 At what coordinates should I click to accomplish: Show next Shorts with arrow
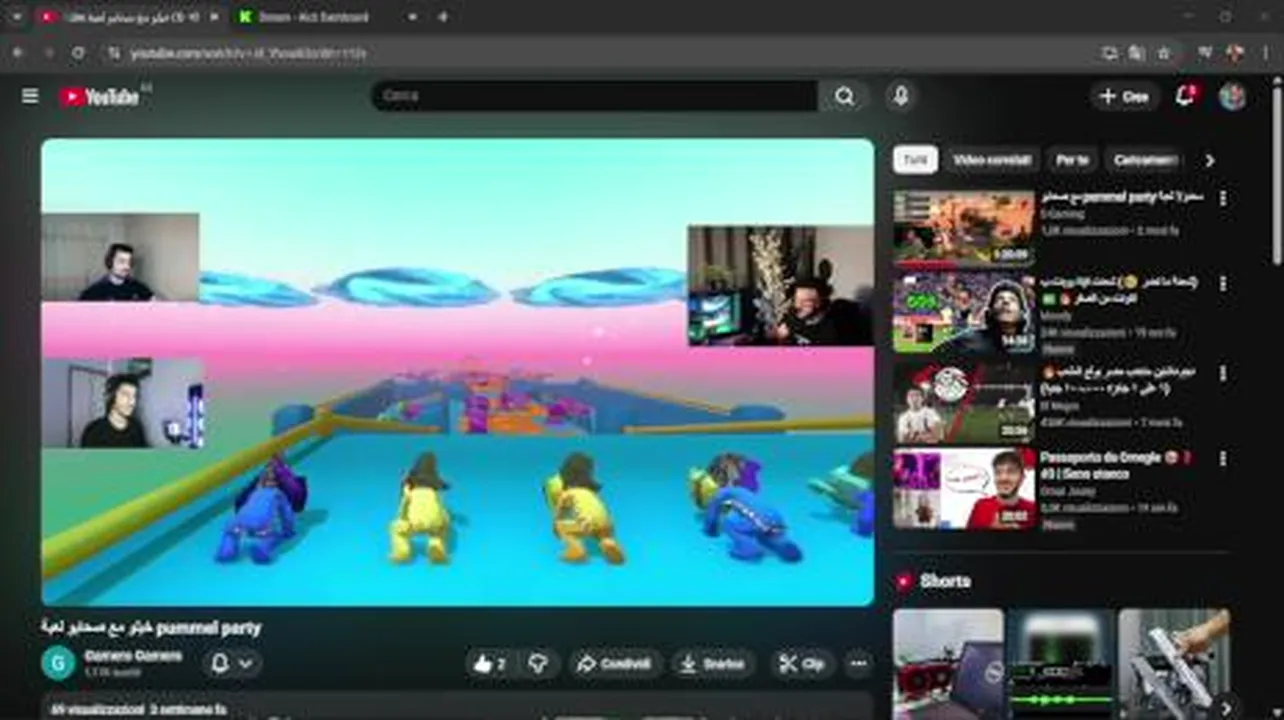click(x=1226, y=707)
